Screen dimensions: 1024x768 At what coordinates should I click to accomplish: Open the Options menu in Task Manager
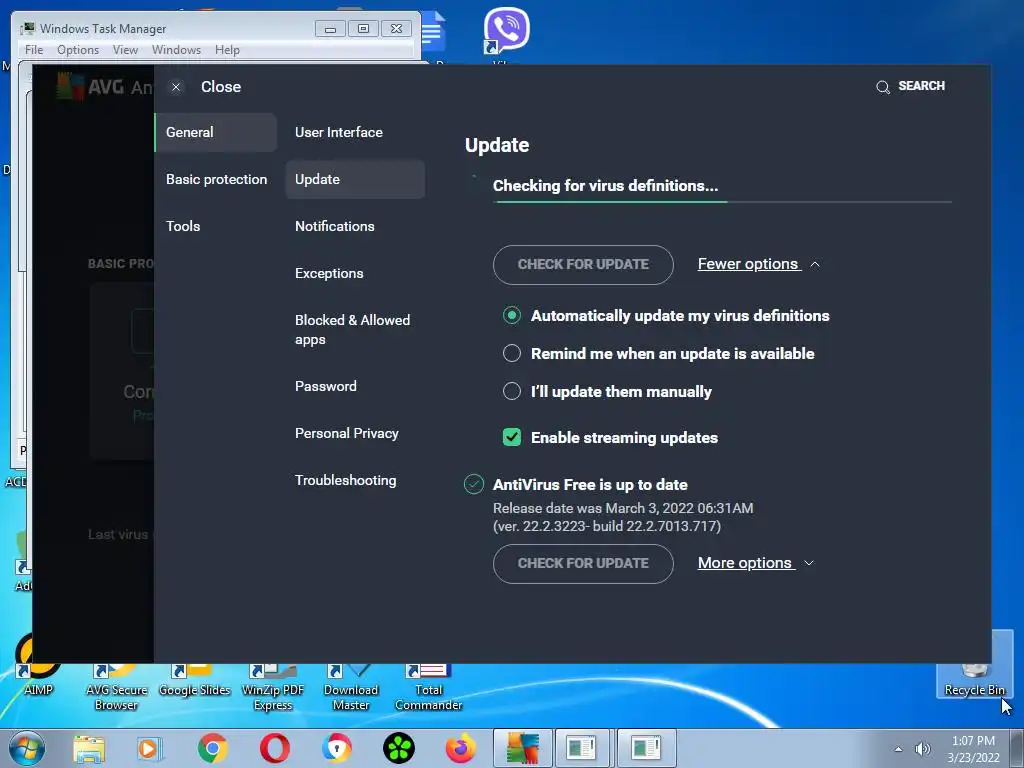click(78, 50)
